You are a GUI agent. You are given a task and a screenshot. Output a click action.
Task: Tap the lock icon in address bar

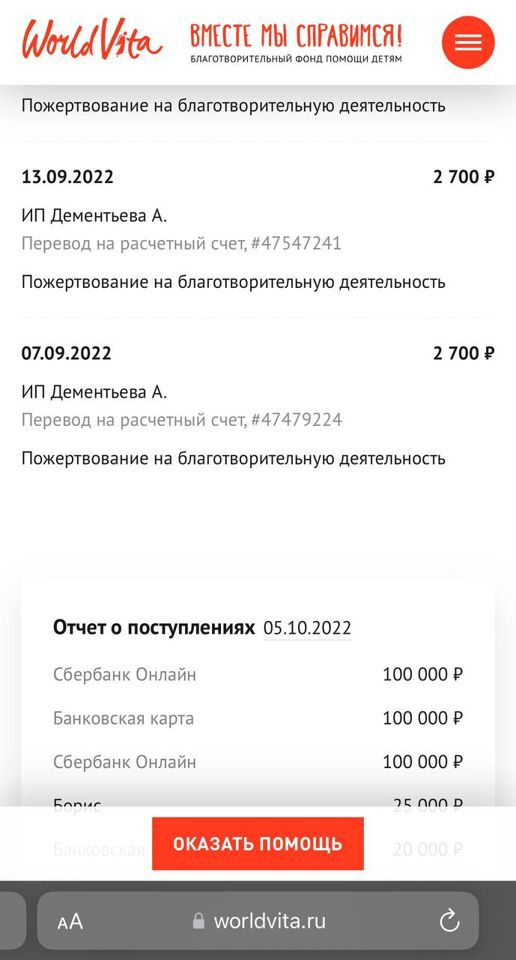click(x=198, y=921)
